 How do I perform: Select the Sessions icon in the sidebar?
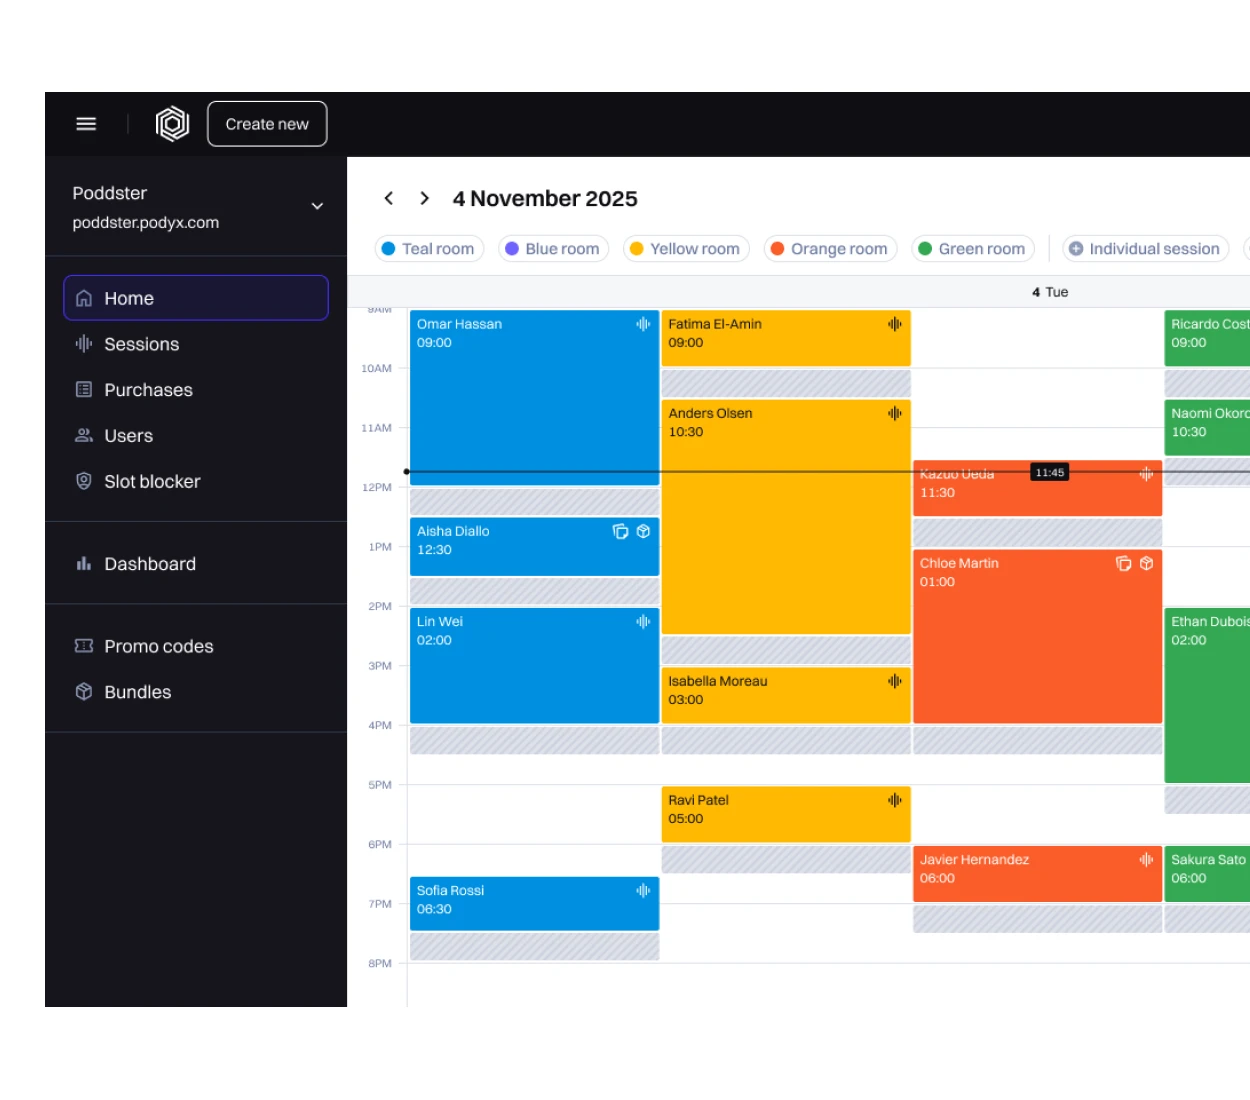(x=84, y=344)
